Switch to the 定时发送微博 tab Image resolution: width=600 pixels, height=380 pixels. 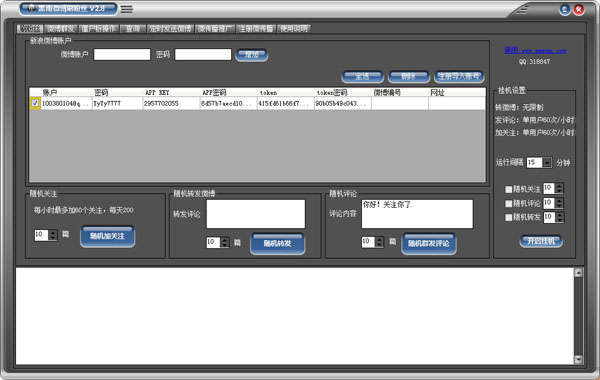point(170,29)
